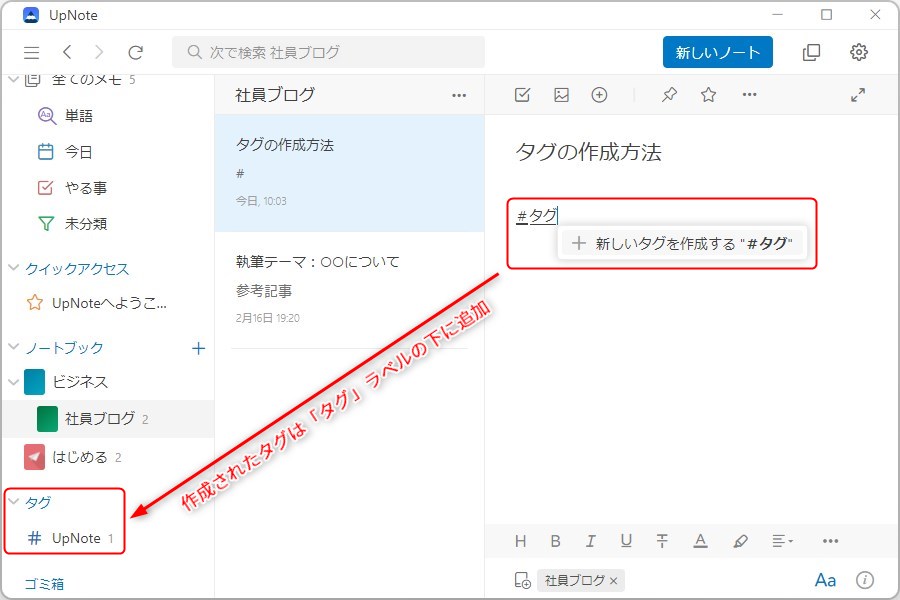The height and width of the screenshot is (600, 900).
Task: Collapse the 全てのメモ section chevron
Action: click(x=14, y=80)
